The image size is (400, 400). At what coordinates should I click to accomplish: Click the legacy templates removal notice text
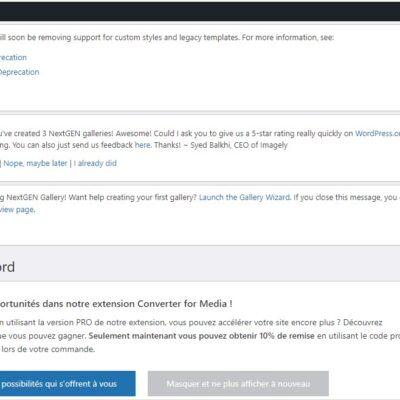pyautogui.click(x=167, y=37)
